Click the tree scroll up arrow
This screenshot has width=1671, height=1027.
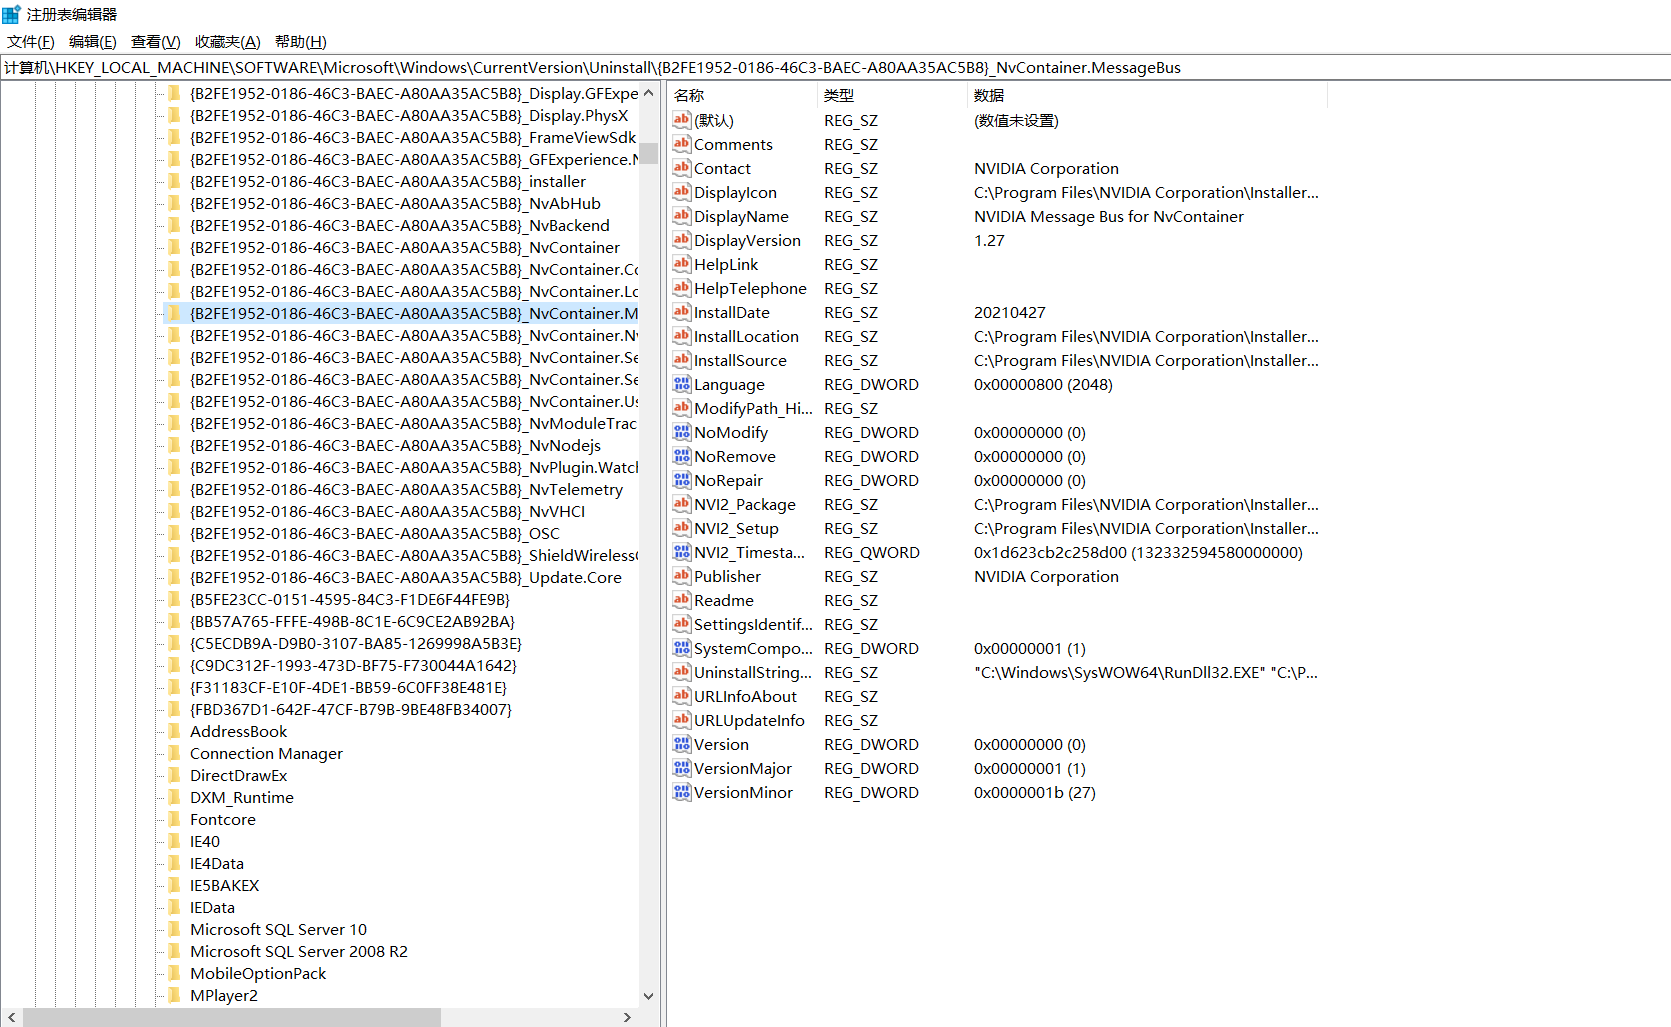pyautogui.click(x=648, y=93)
